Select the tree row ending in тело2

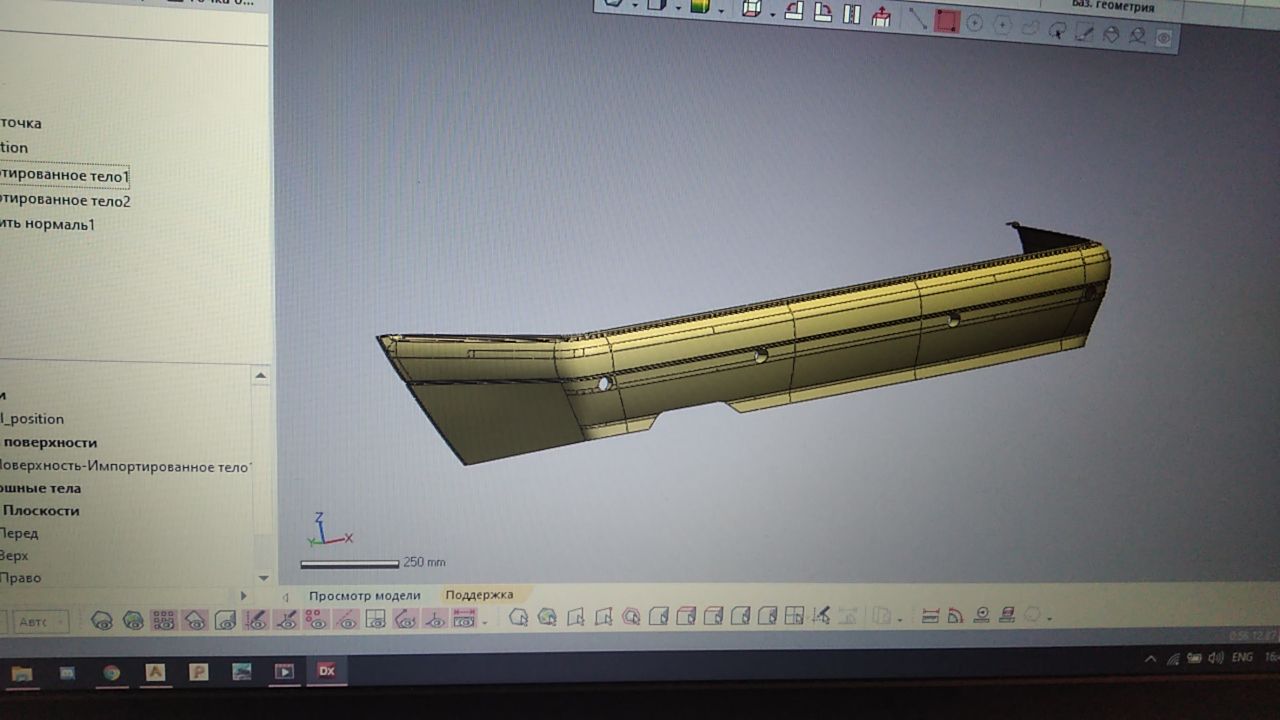pos(65,201)
